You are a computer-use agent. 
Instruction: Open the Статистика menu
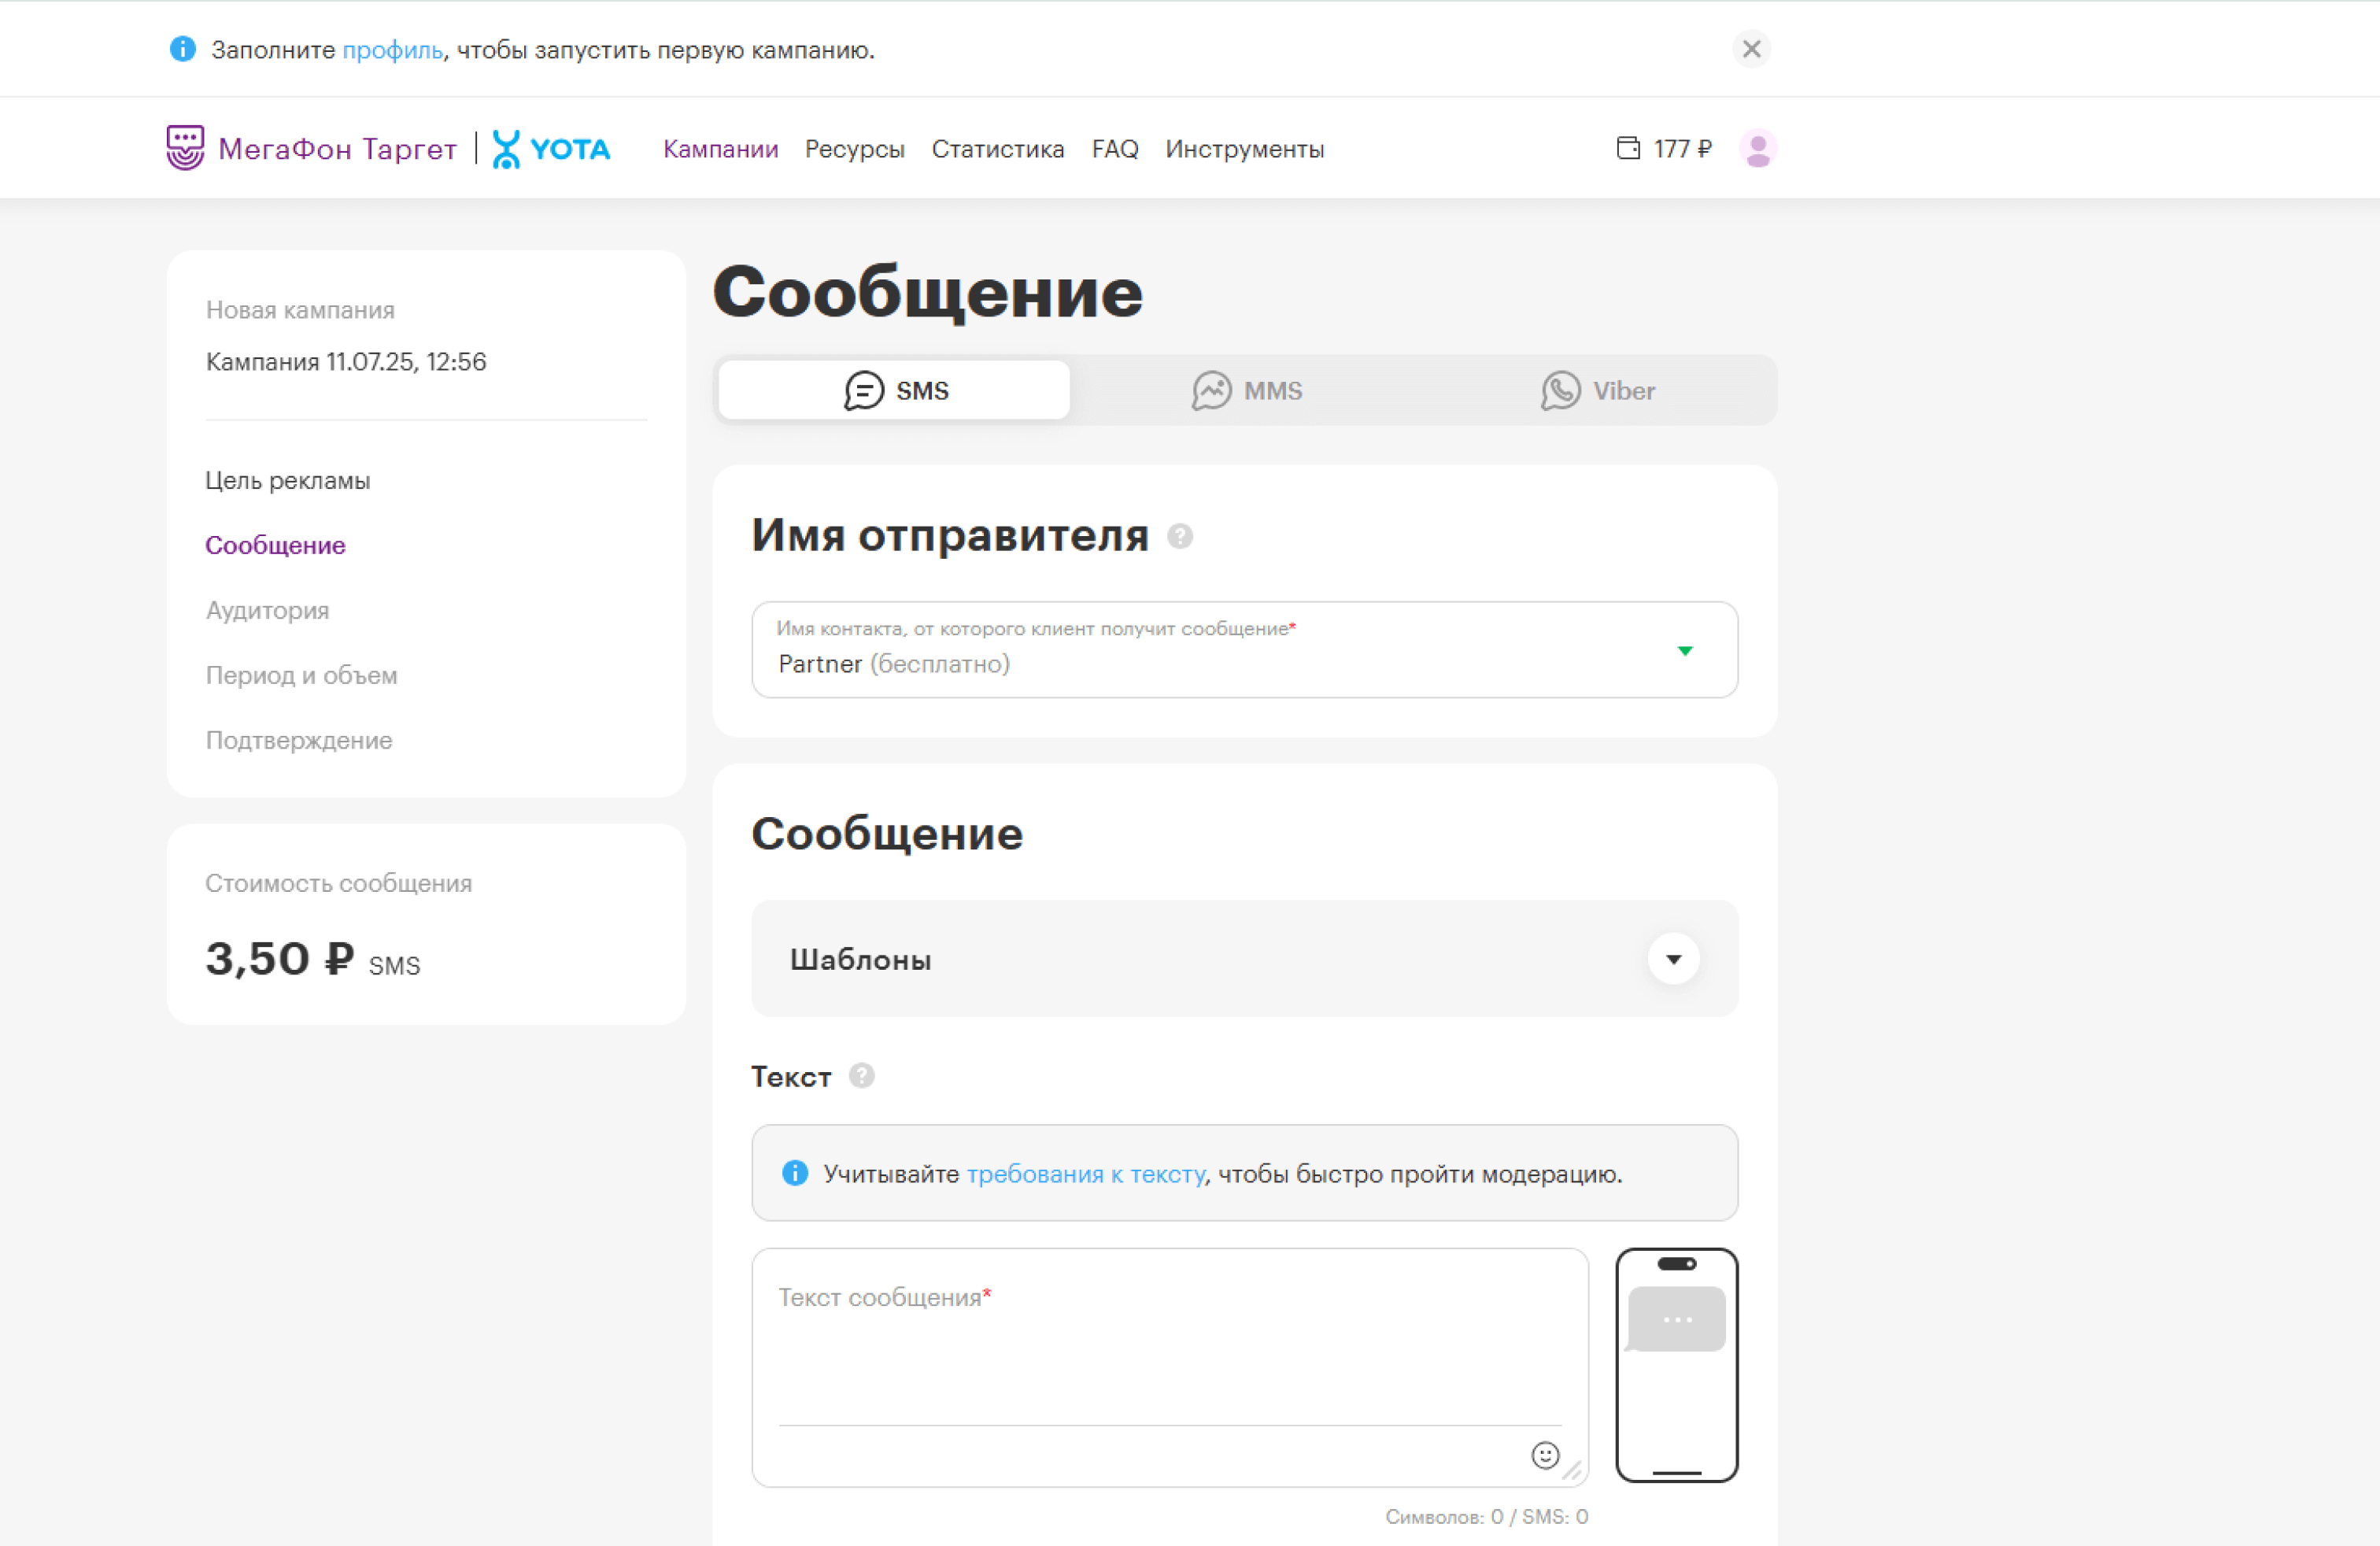click(997, 148)
